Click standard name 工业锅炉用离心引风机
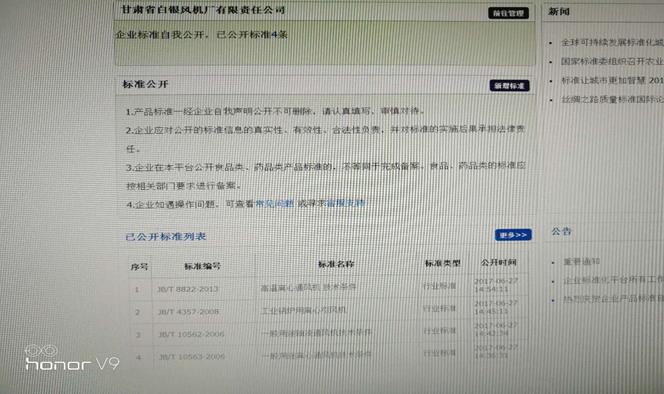This screenshot has height=394, width=664. pos(304,310)
